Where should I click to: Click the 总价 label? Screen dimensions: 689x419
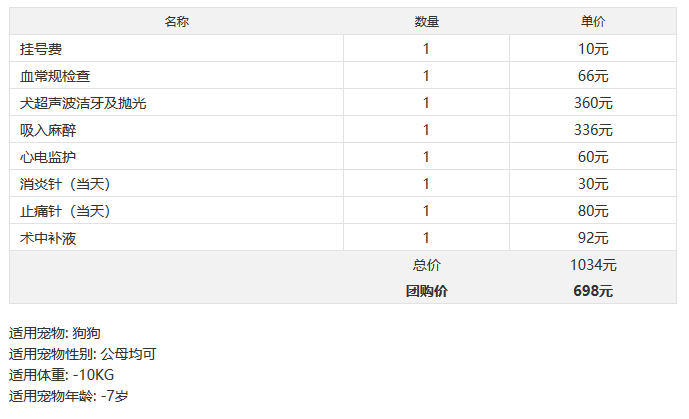tap(426, 265)
